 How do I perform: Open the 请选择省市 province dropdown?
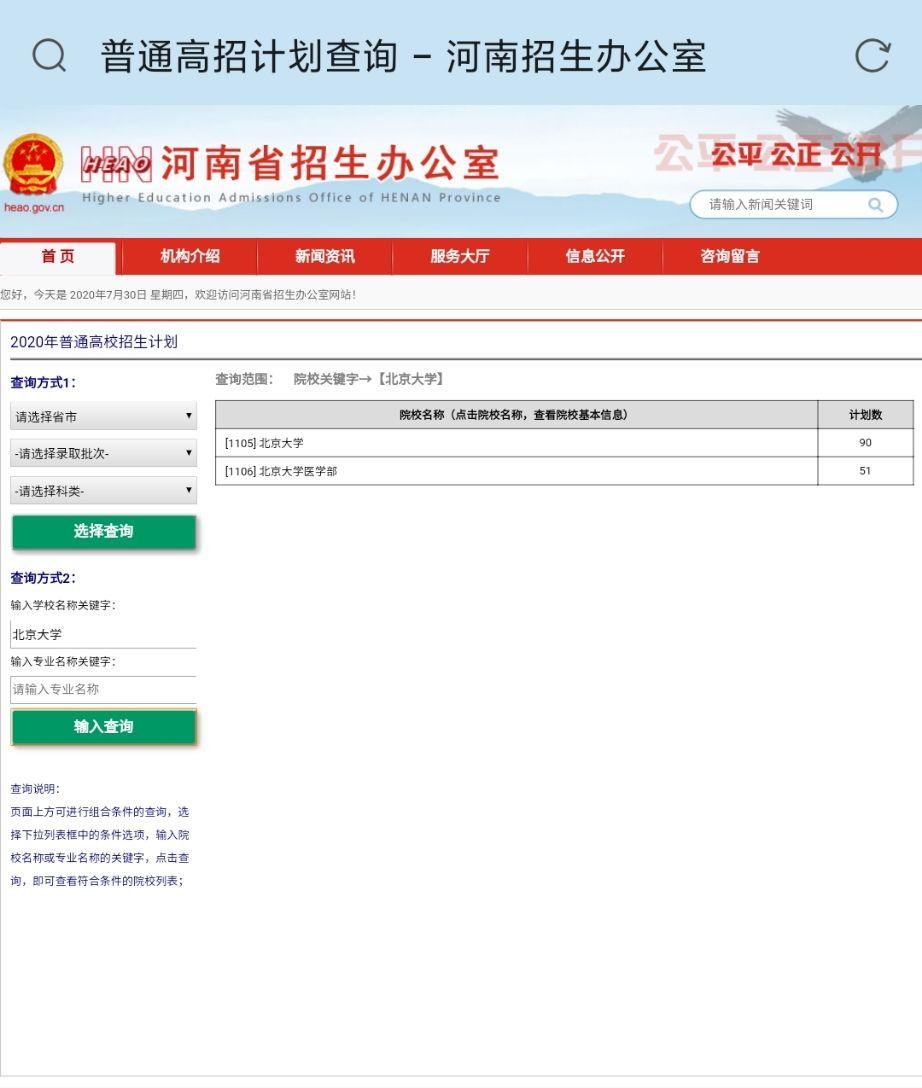point(103,416)
